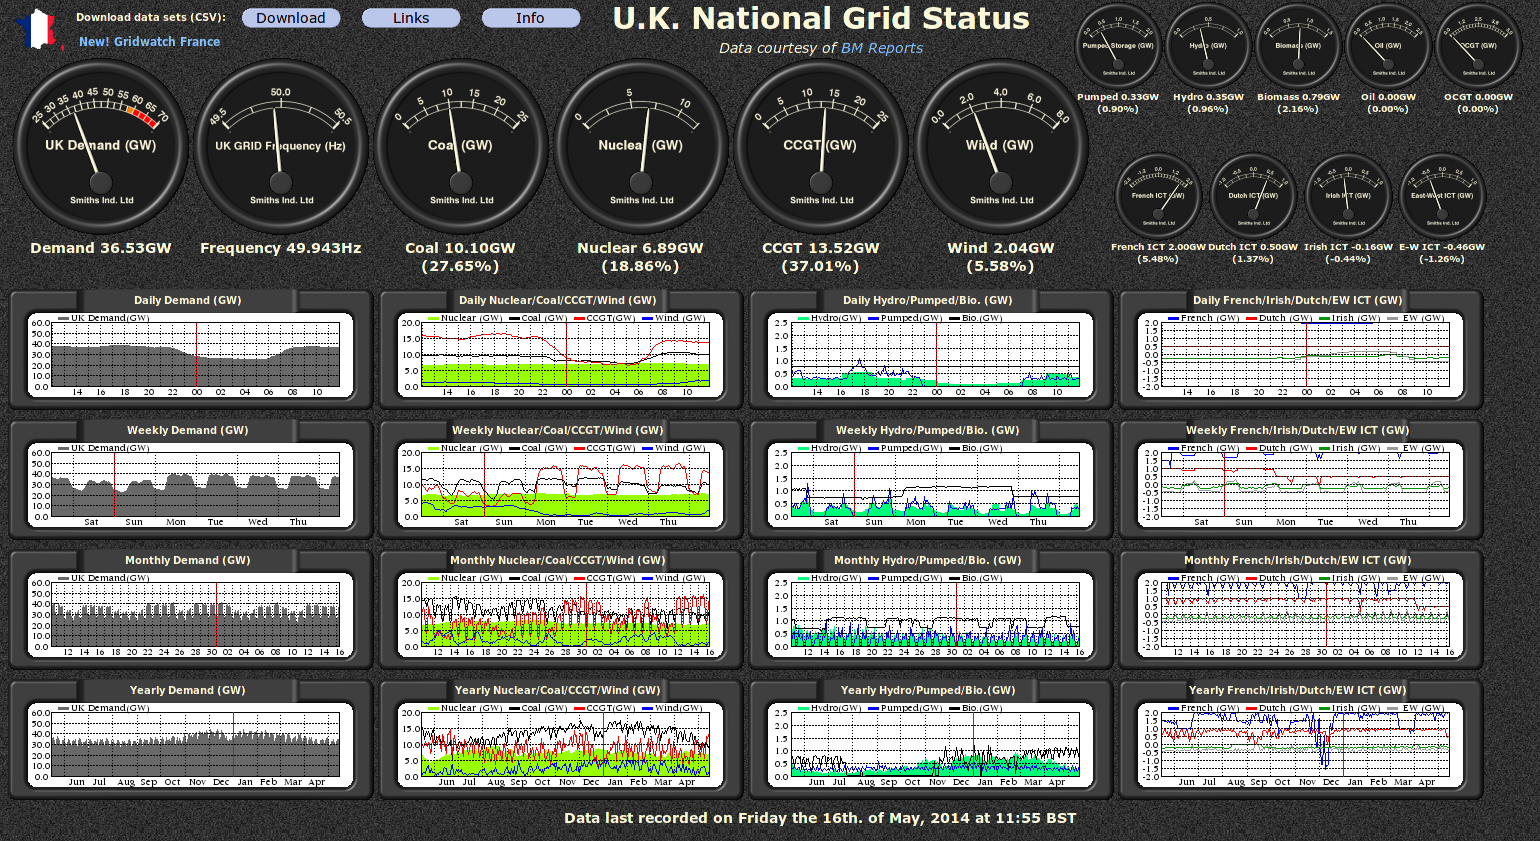This screenshot has width=1540, height=841.
Task: Click the Nuclear gauge dial
Action: click(x=641, y=147)
